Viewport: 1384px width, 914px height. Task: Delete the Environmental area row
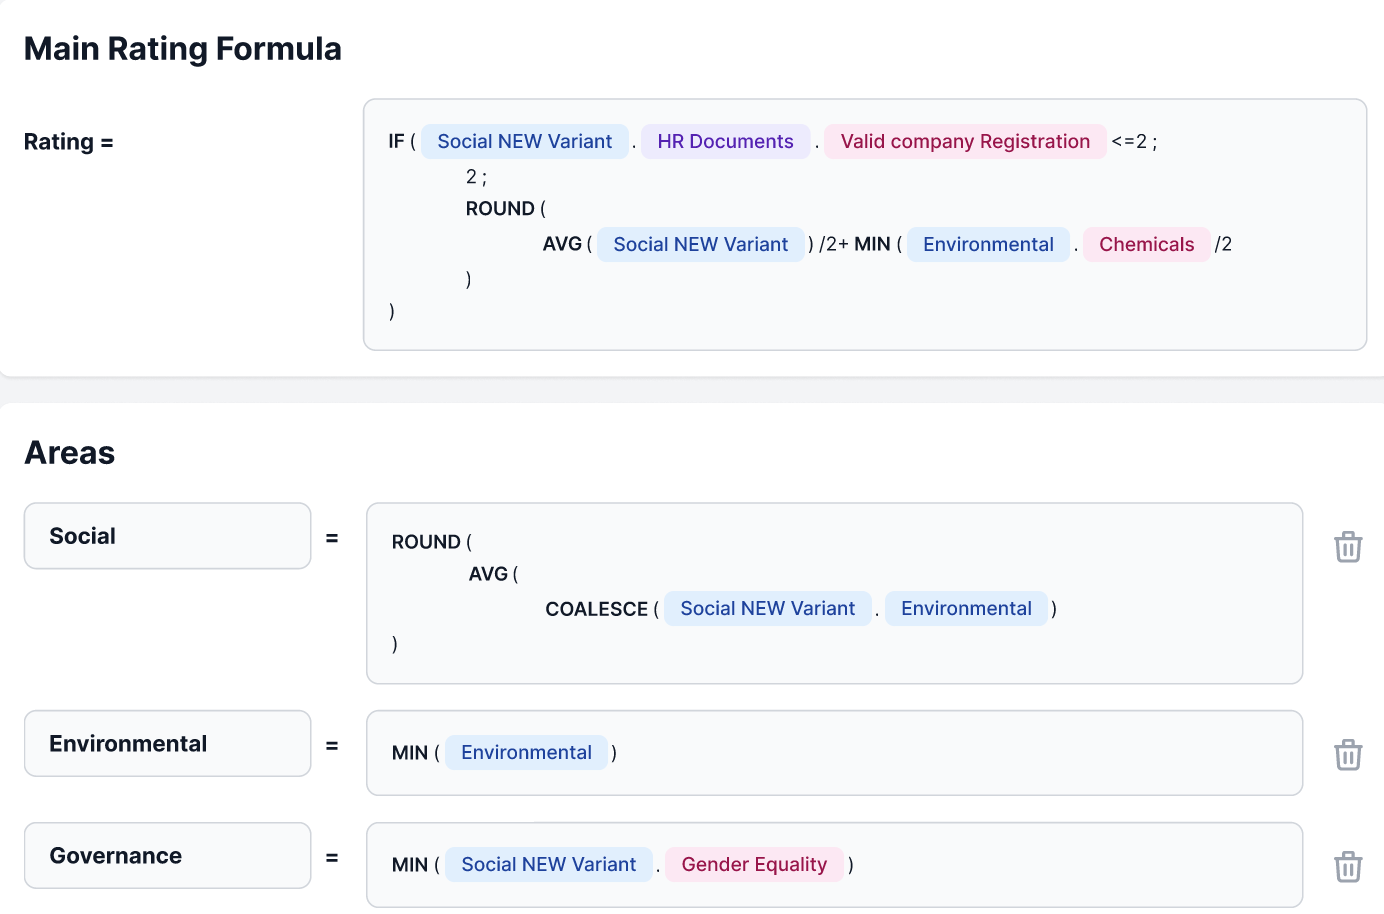coord(1348,755)
